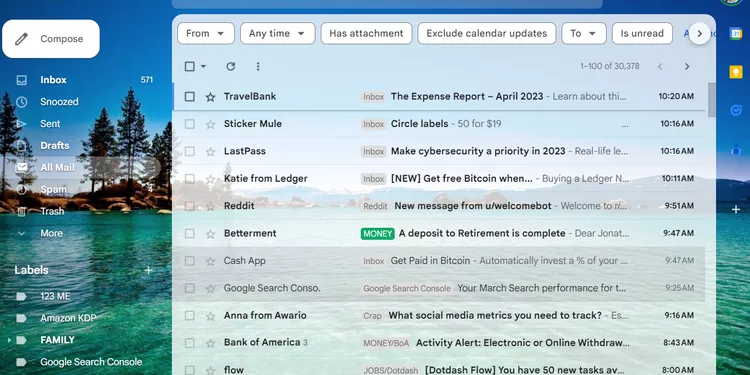Apply the Is unread filter
This screenshot has height=375, width=750.
[x=642, y=33]
